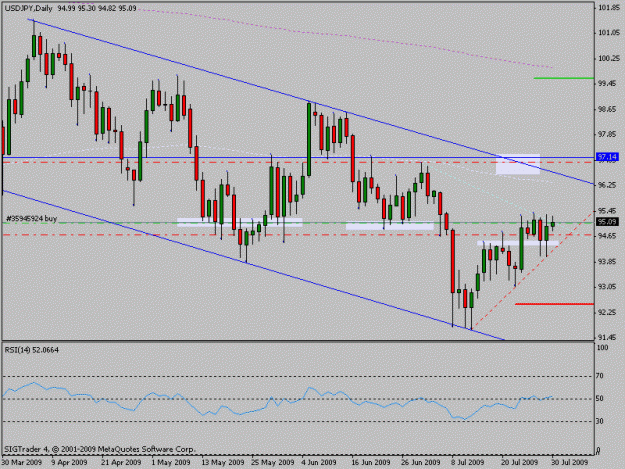
Task: Select the #35945924 buy order label
Action: pyautogui.click(x=31, y=218)
